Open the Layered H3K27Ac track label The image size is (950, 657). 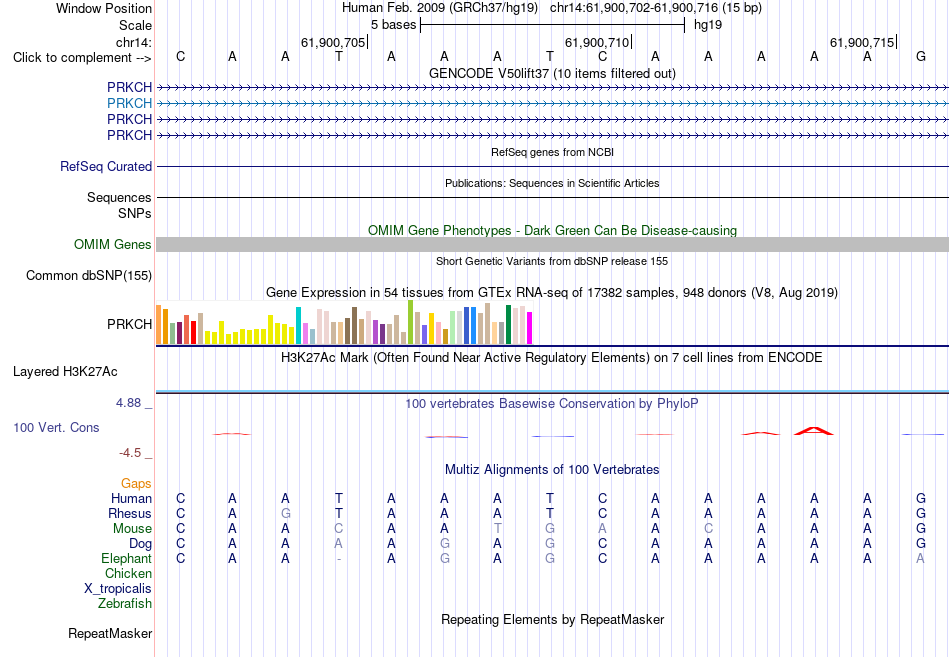point(65,372)
